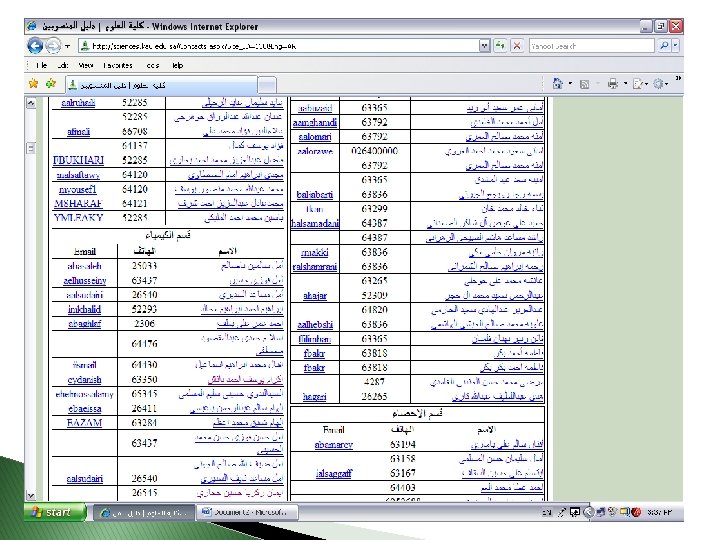Click phone number 026400000 cell
720x540 pixels.
pyautogui.click(x=374, y=151)
